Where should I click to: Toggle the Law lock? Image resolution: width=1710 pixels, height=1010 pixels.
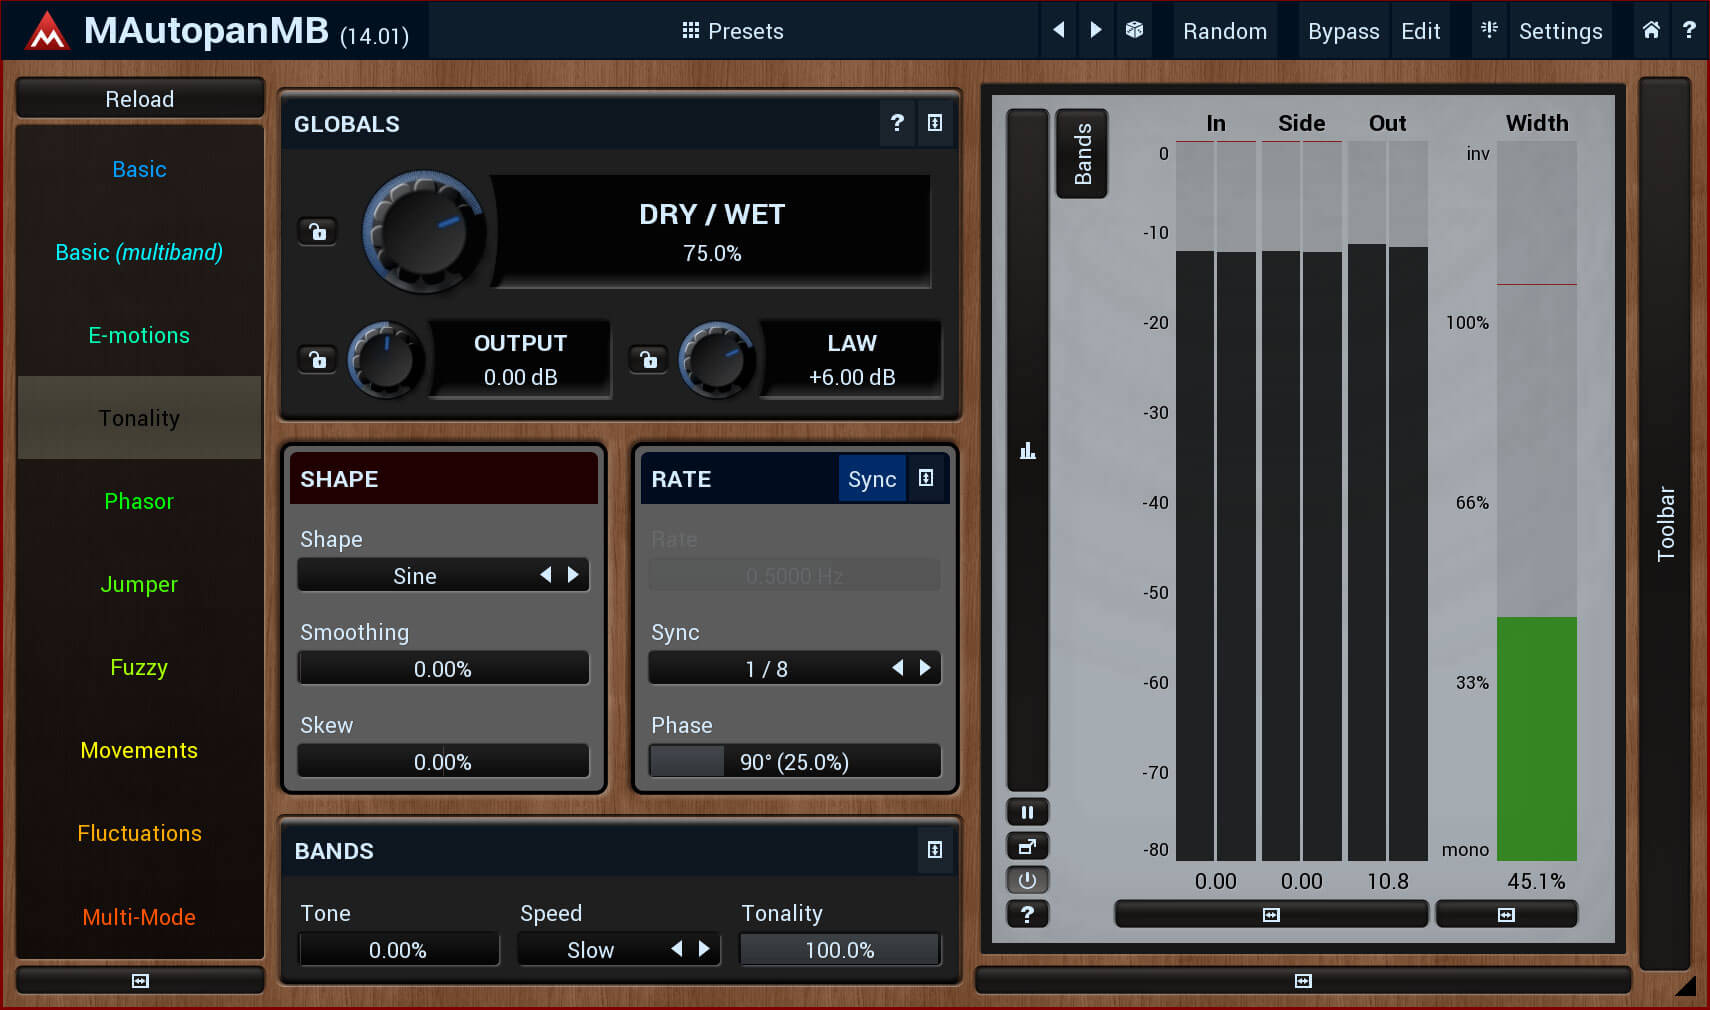[x=648, y=359]
